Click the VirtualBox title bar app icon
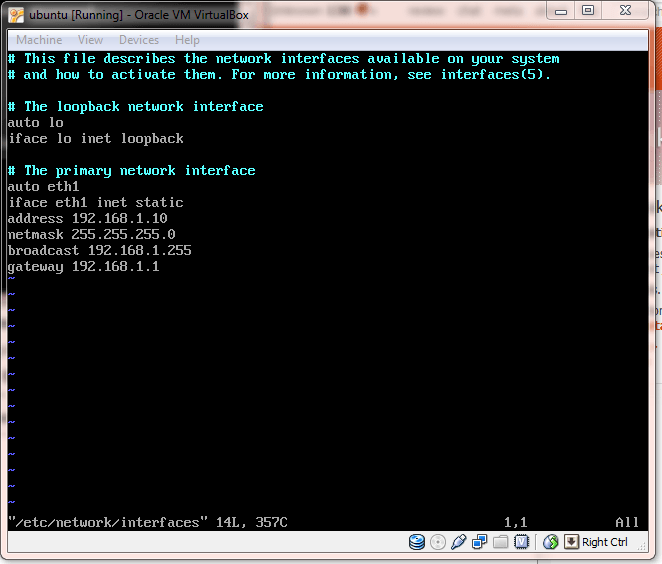This screenshot has height=564, width=662. [x=16, y=15]
